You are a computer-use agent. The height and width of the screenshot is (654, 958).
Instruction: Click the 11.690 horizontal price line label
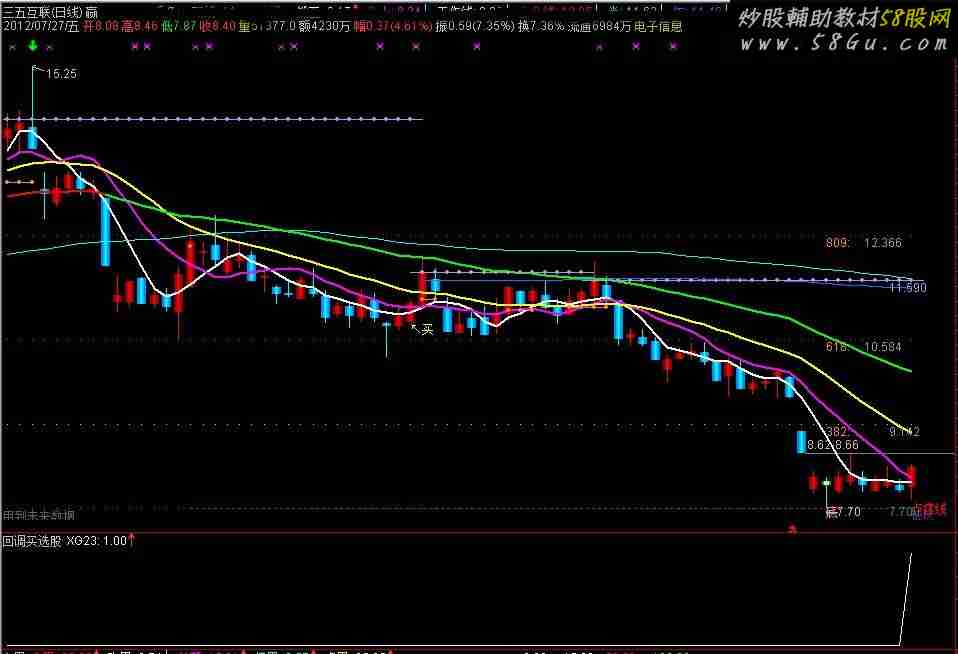pyautogui.click(x=908, y=287)
